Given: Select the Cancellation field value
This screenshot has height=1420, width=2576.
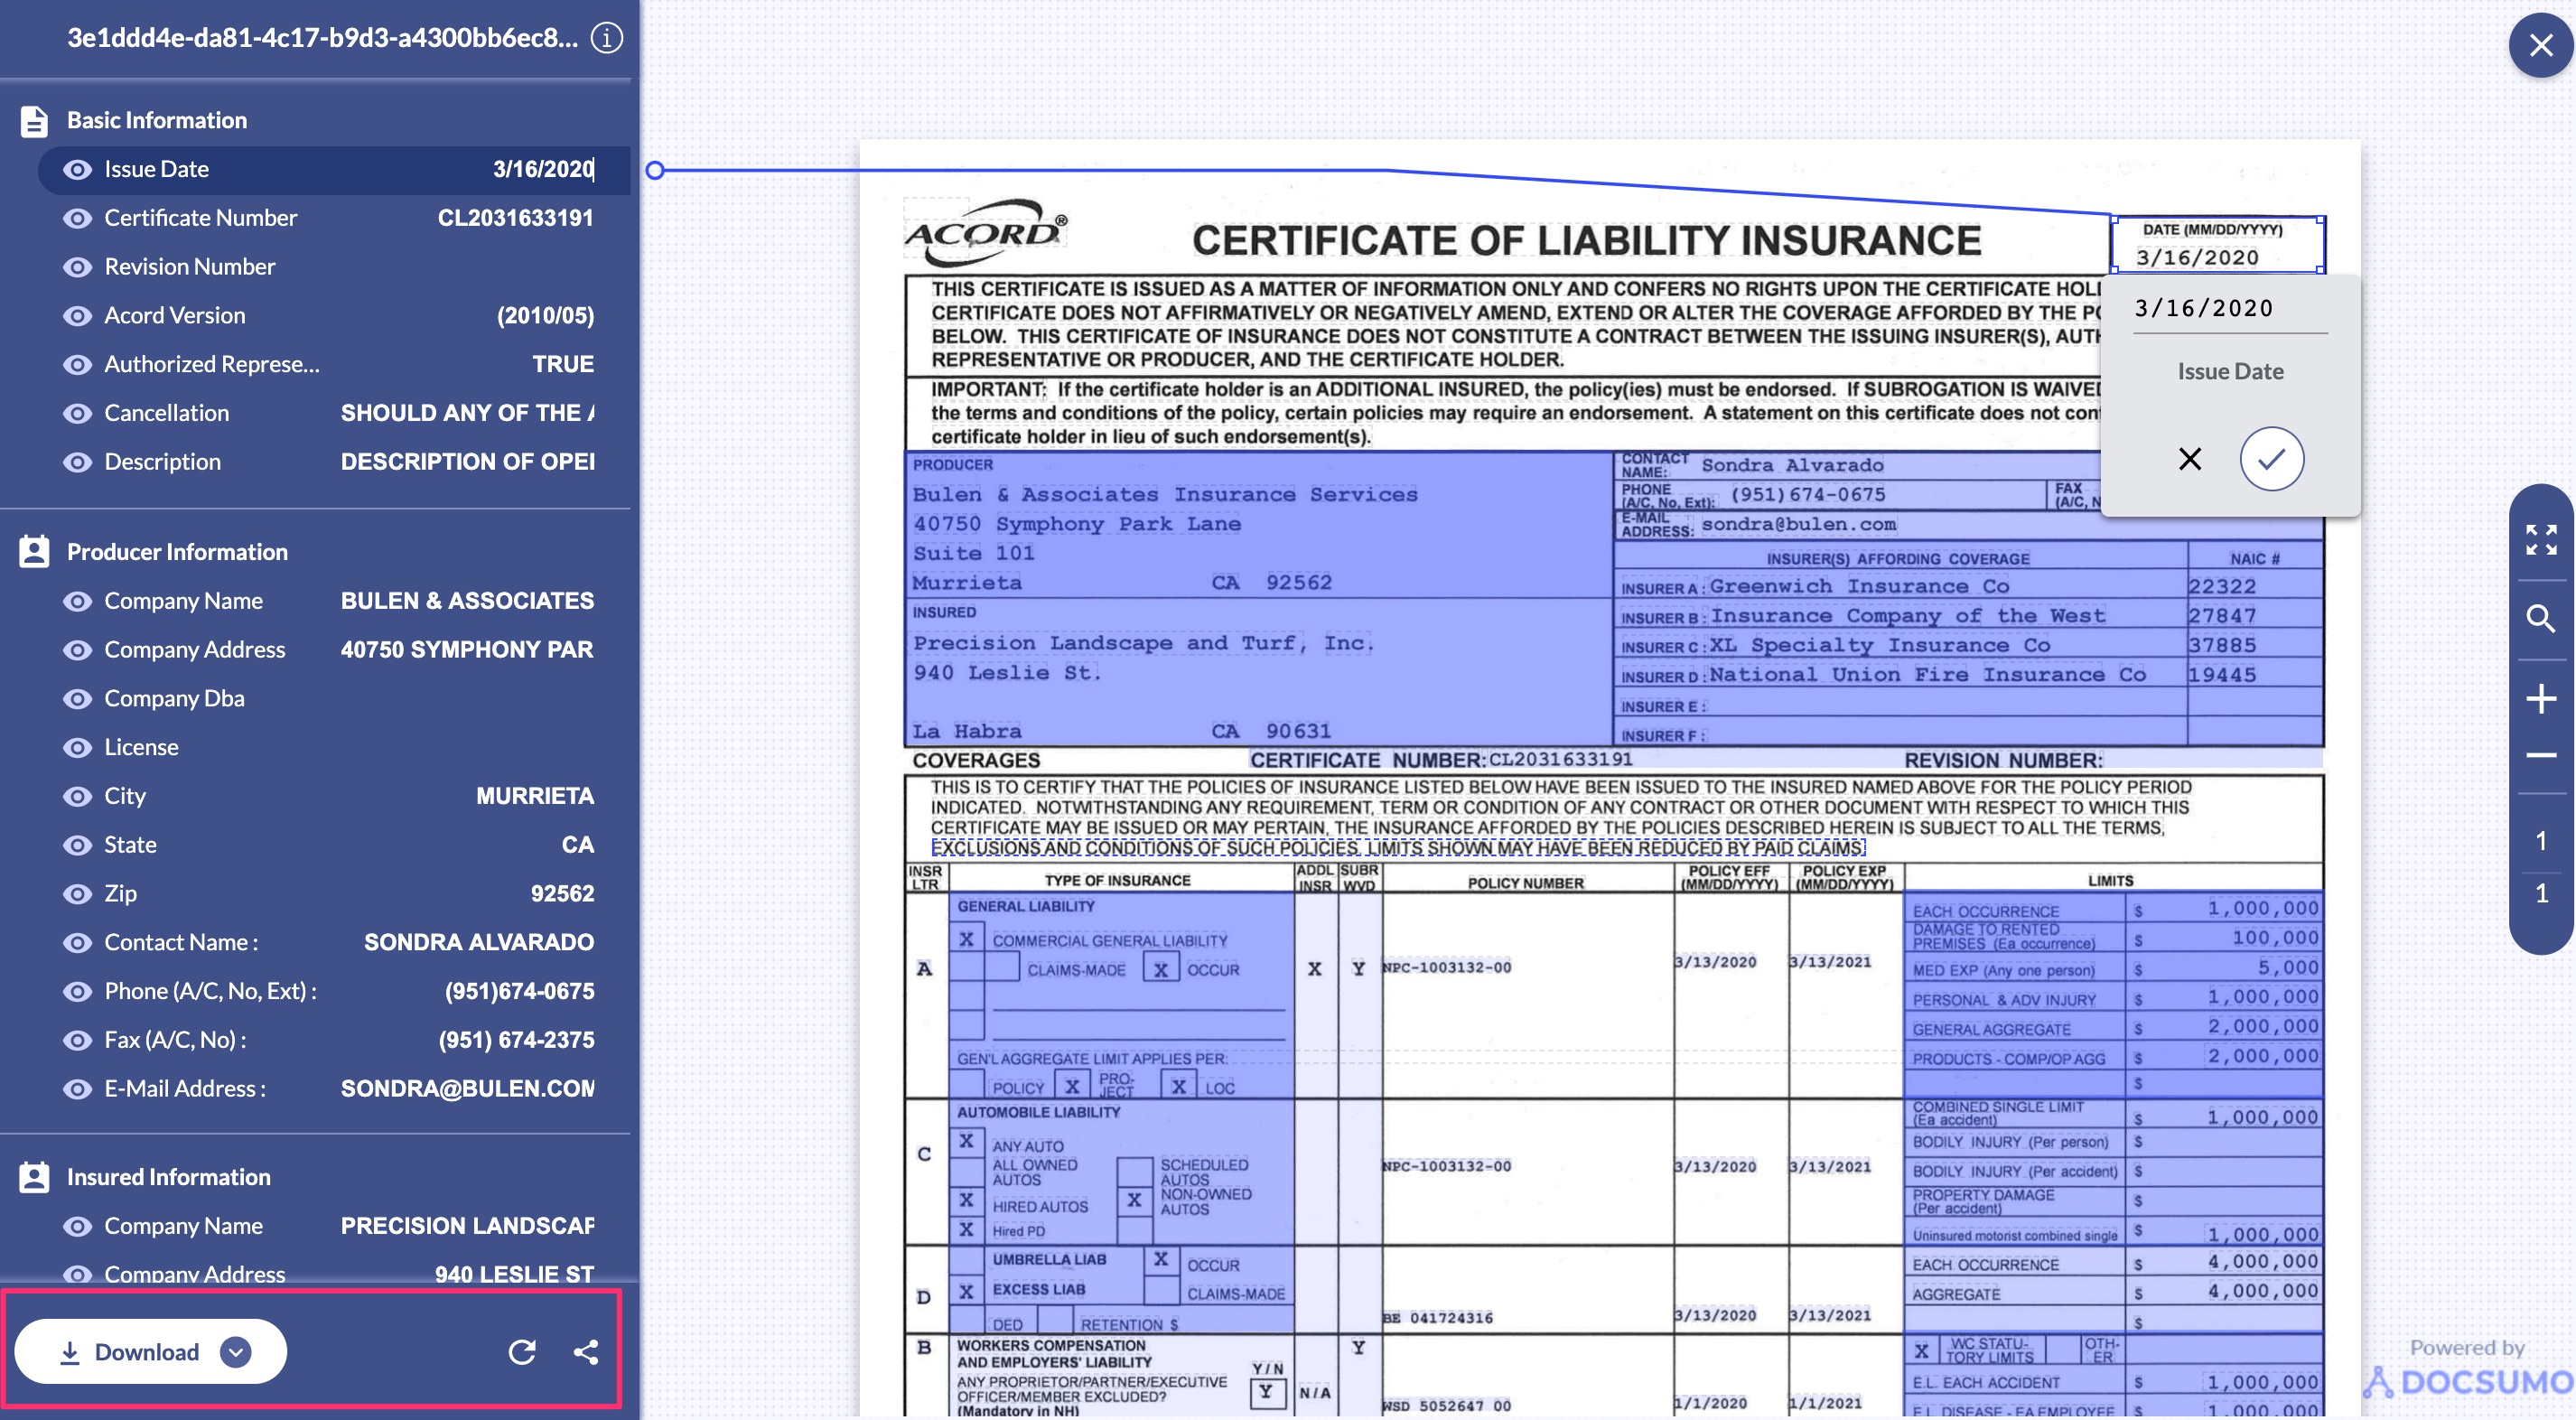Looking at the screenshot, I should coord(467,413).
